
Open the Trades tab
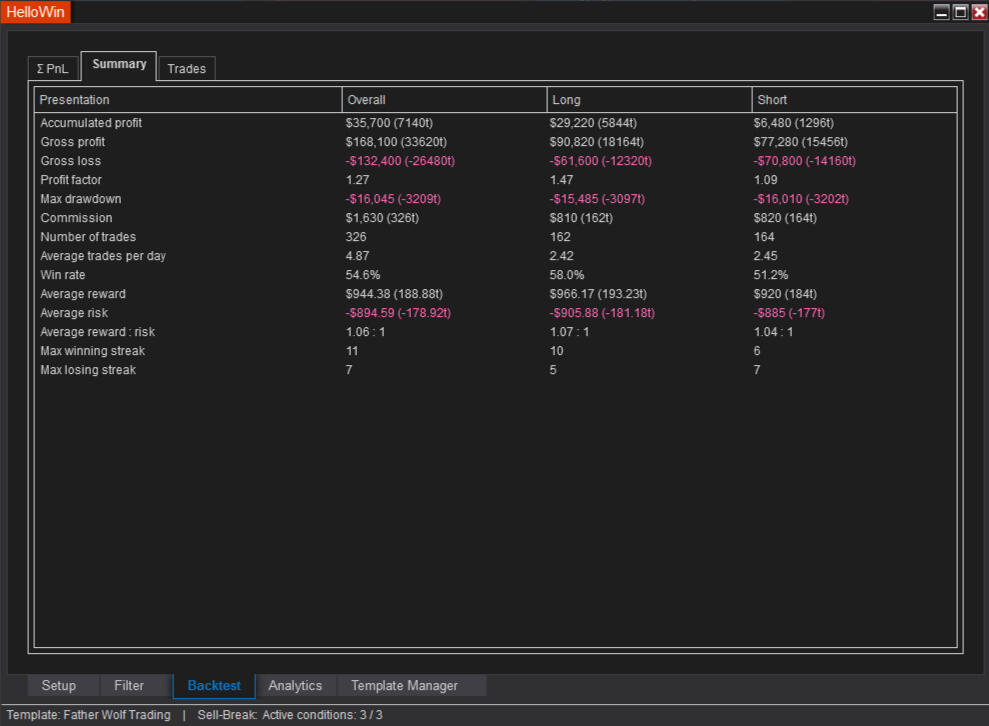[x=186, y=69]
